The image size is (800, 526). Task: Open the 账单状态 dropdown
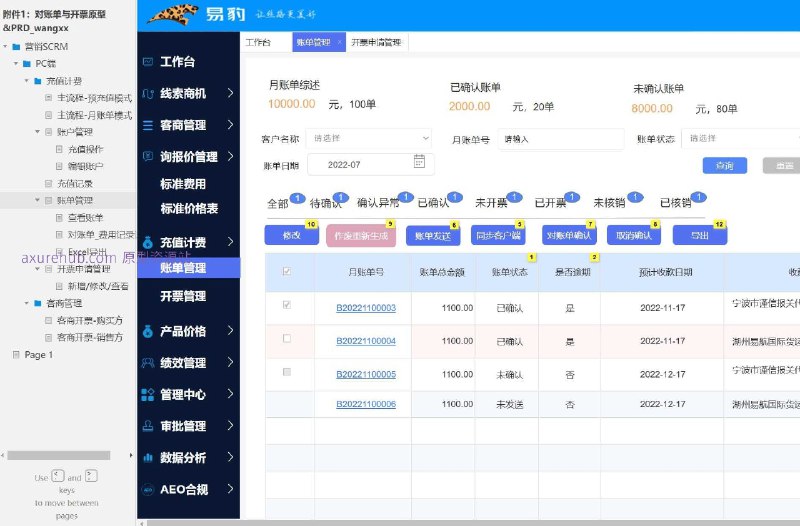tap(741, 138)
